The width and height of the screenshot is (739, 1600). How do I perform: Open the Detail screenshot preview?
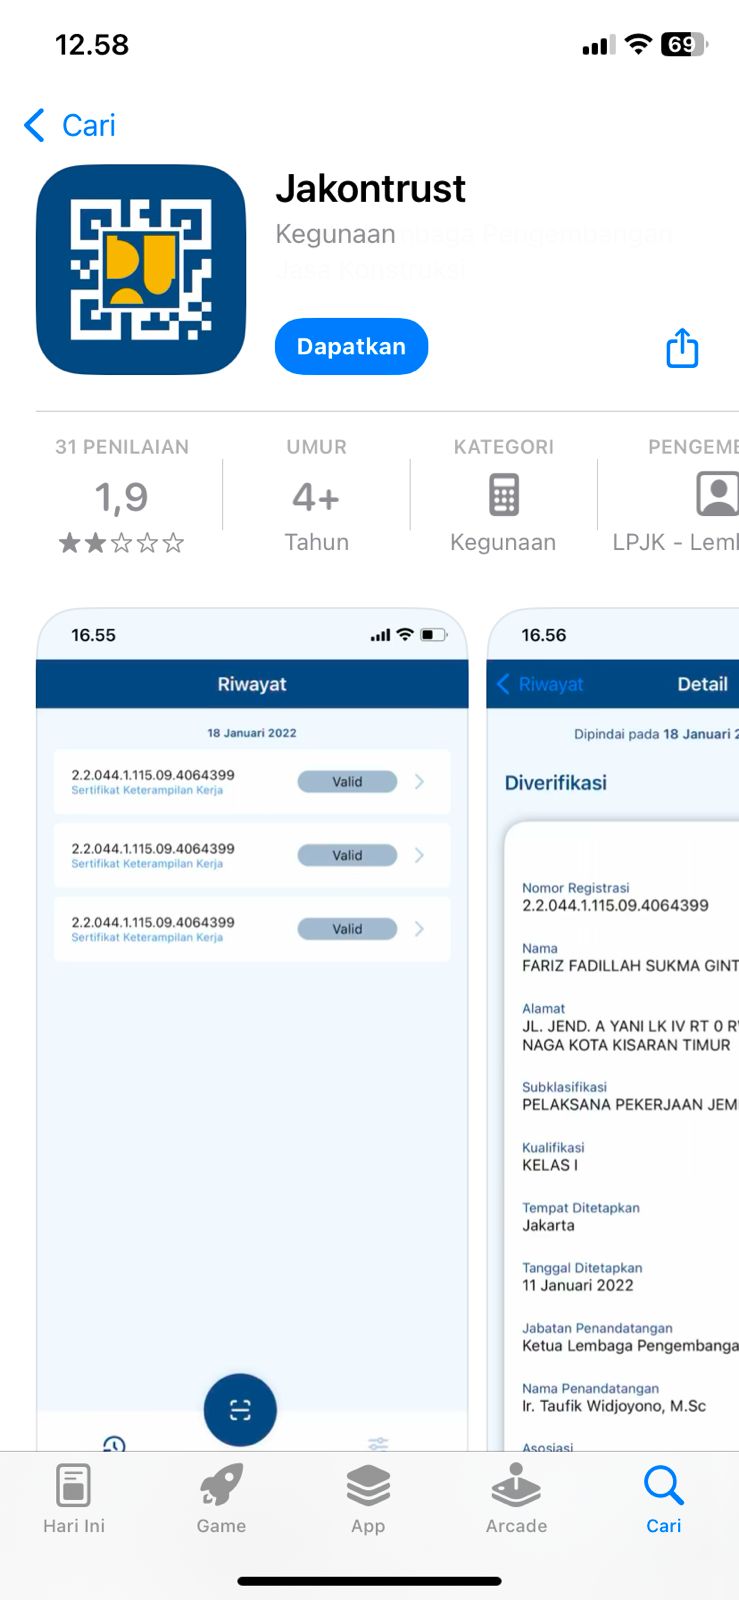(612, 1029)
